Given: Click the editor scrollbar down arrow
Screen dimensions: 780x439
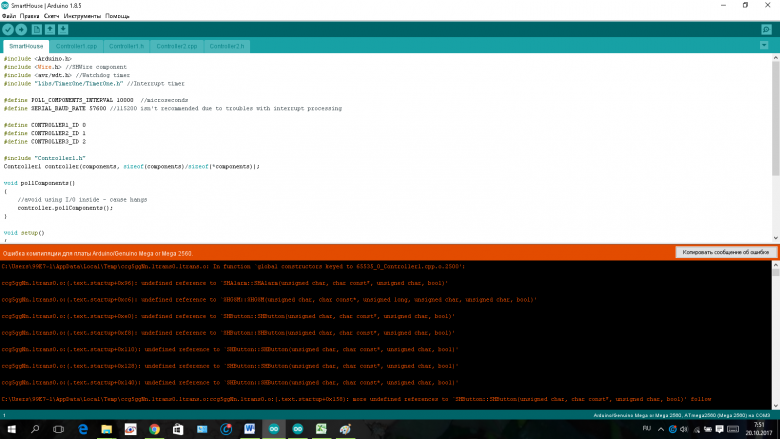Looking at the screenshot, I should point(776,238).
